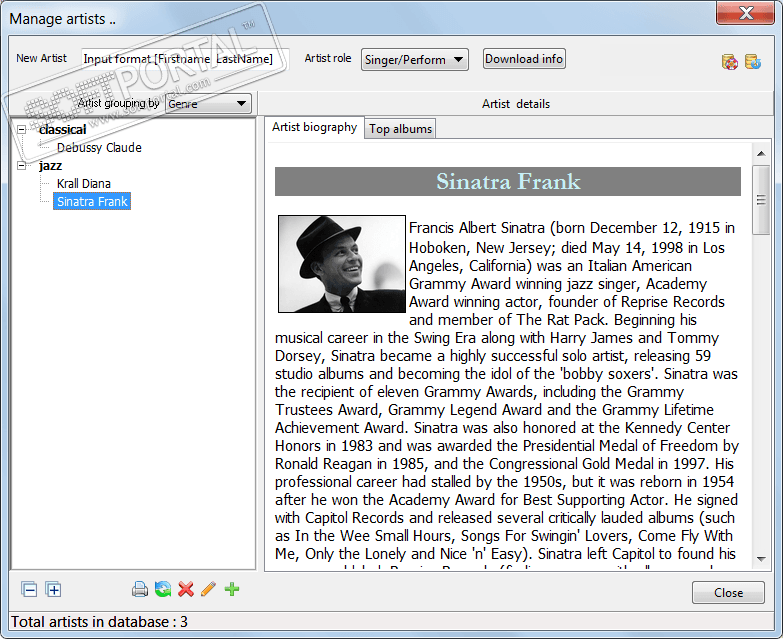This screenshot has width=783, height=639.
Task: Click the Download info button
Action: pyautogui.click(x=524, y=59)
